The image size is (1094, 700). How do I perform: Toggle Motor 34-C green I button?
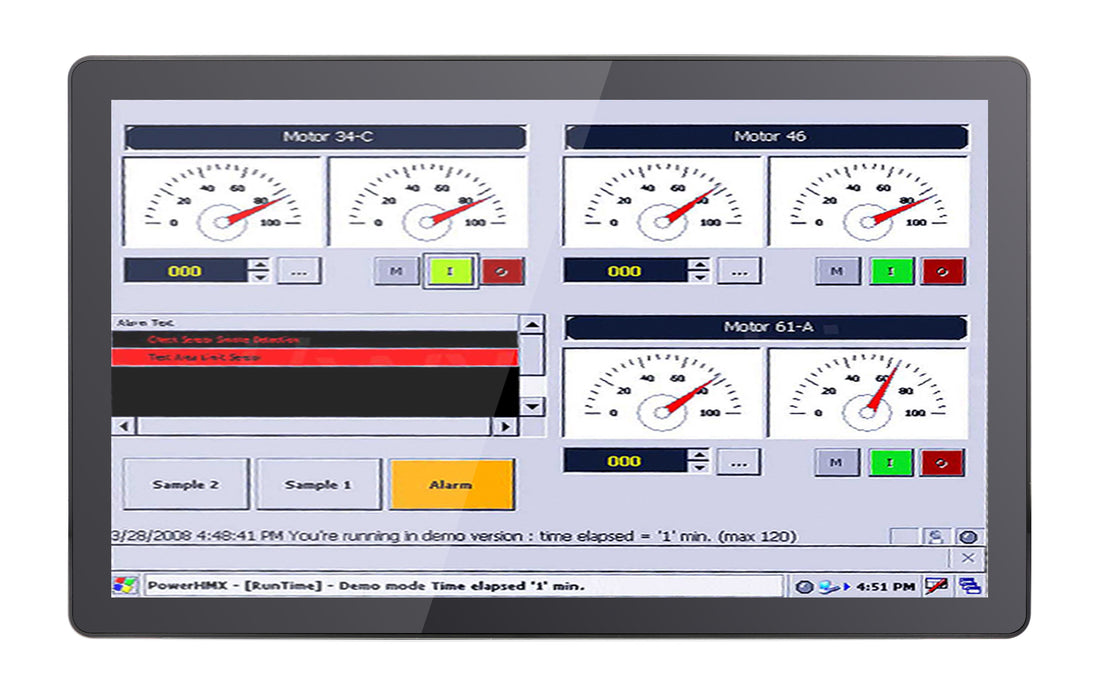click(x=450, y=271)
